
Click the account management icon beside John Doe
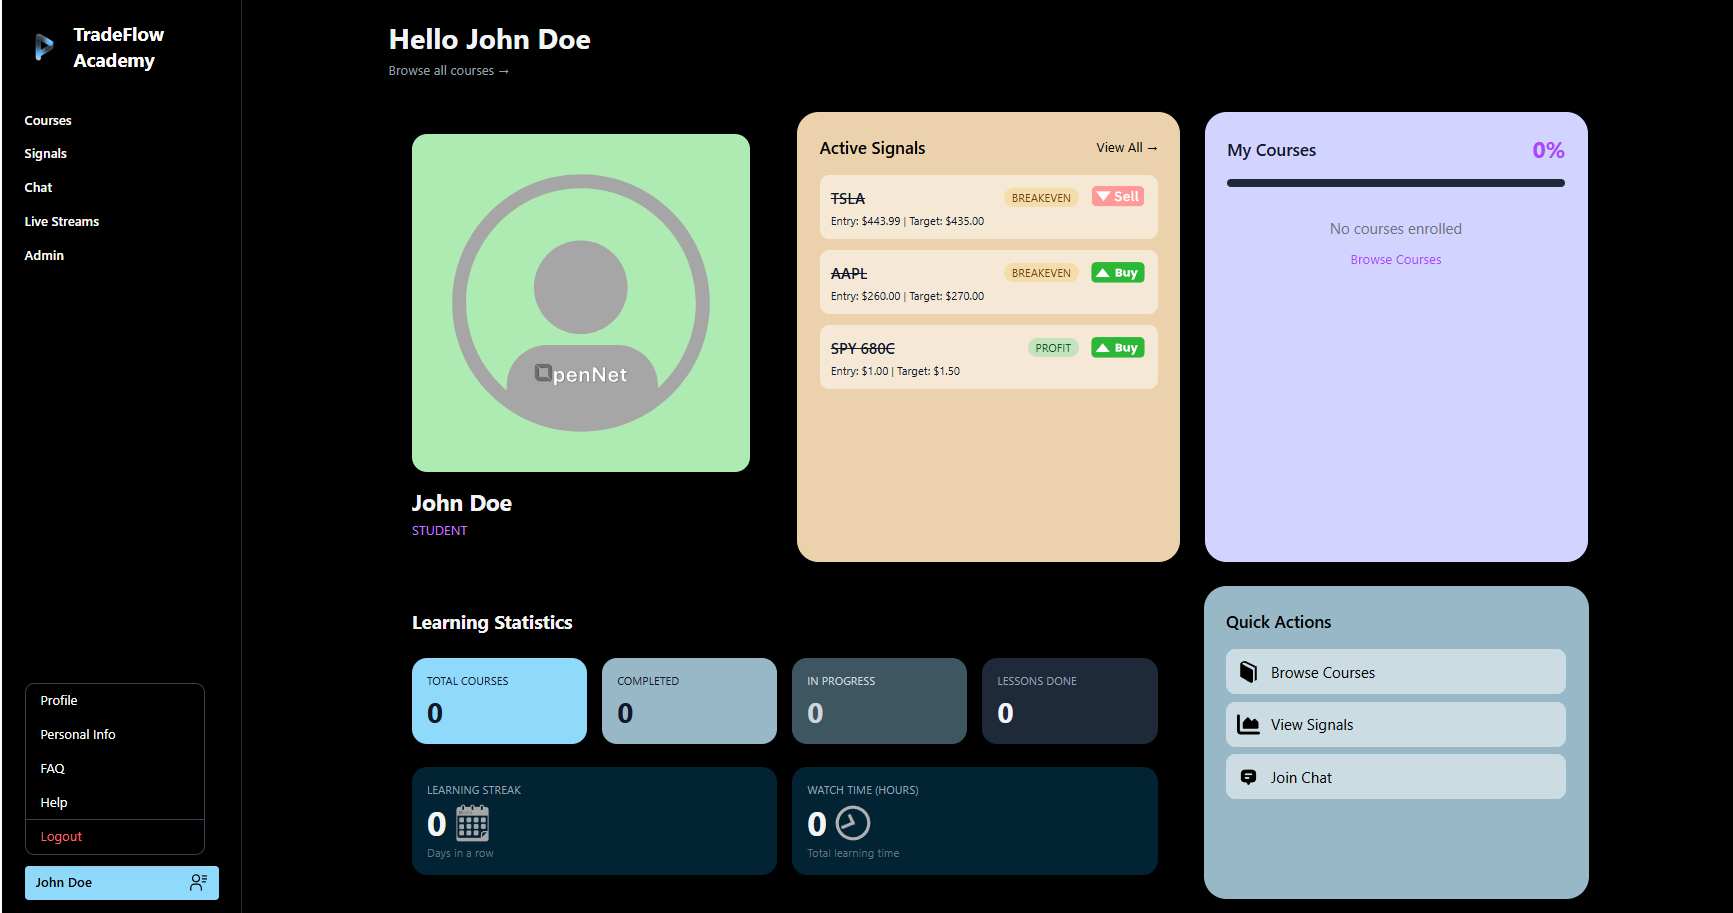click(x=197, y=882)
